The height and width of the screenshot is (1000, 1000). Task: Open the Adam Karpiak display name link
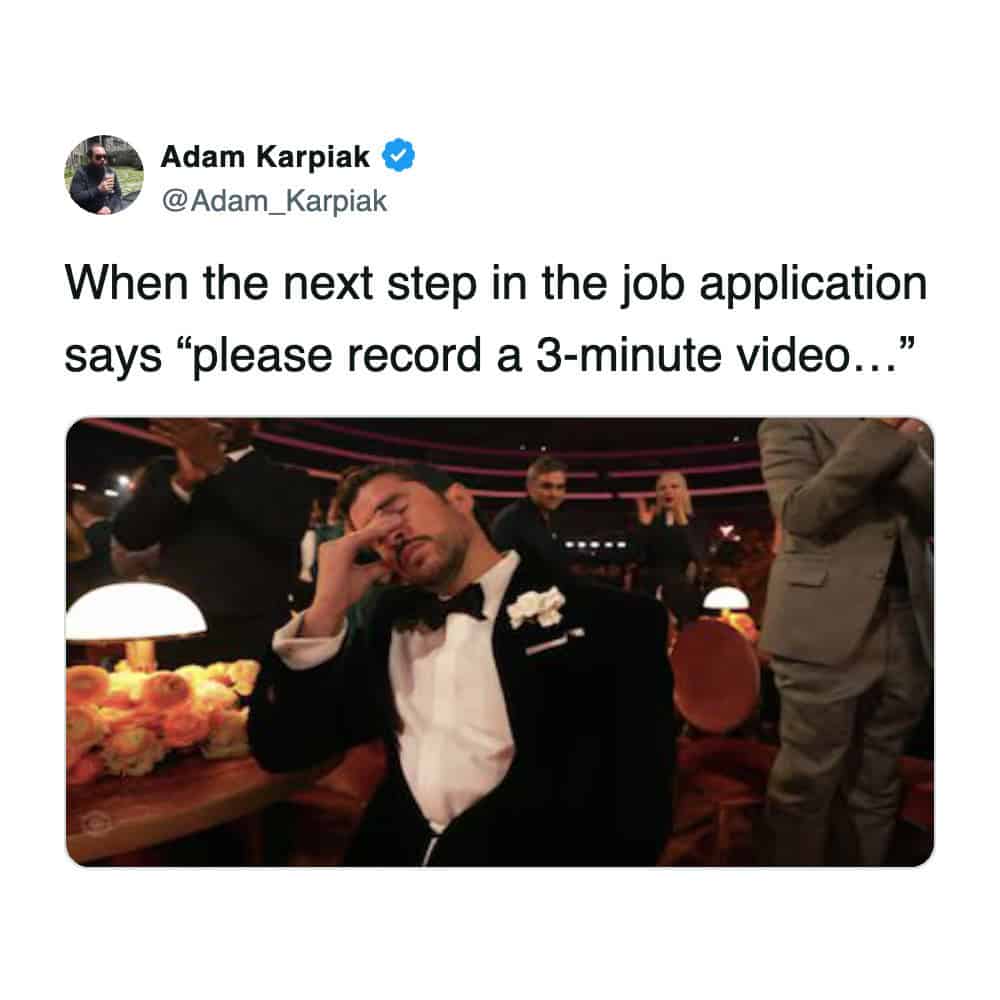click(265, 156)
